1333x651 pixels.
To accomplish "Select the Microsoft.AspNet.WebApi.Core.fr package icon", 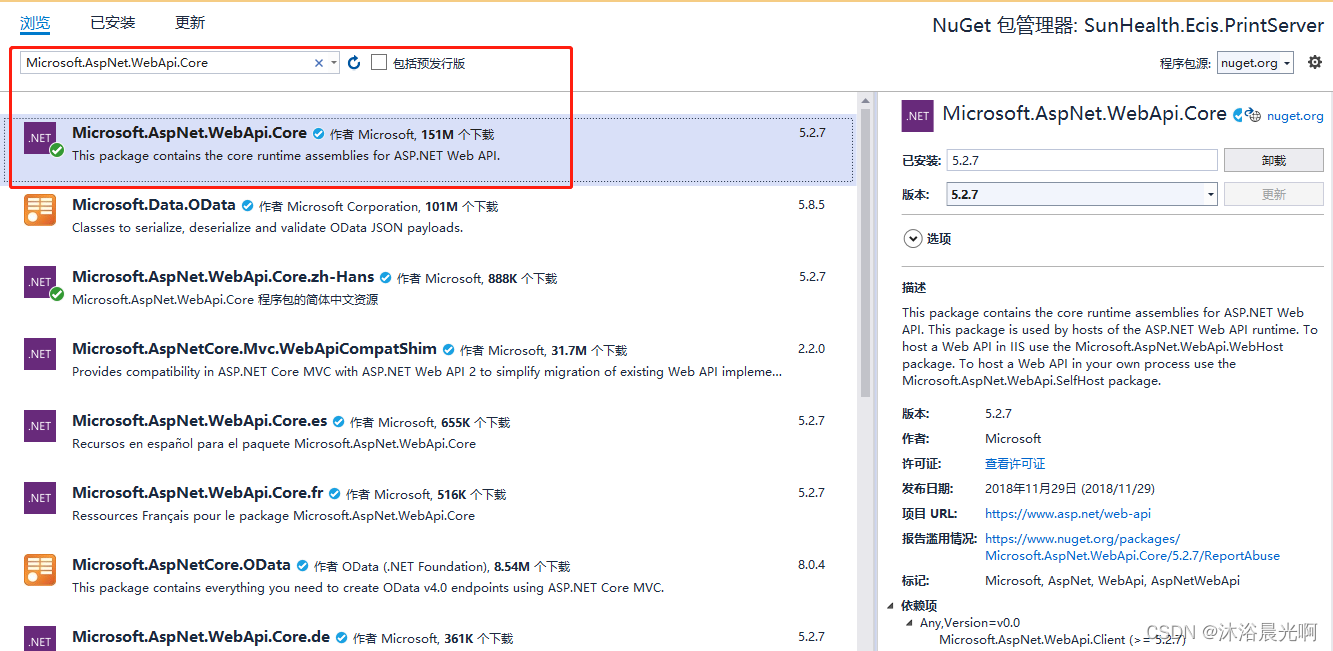I will point(40,498).
